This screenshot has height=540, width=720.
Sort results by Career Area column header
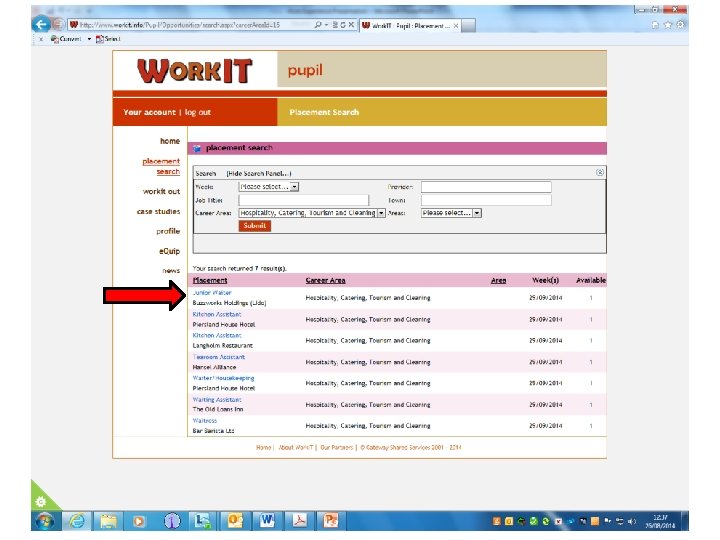tap(326, 280)
